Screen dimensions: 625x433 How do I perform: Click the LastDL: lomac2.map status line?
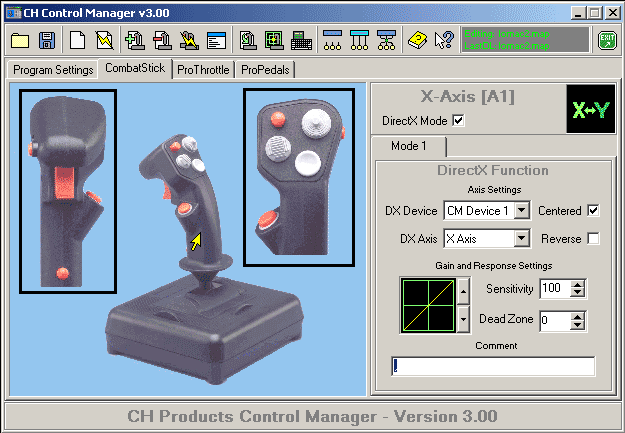coord(507,46)
